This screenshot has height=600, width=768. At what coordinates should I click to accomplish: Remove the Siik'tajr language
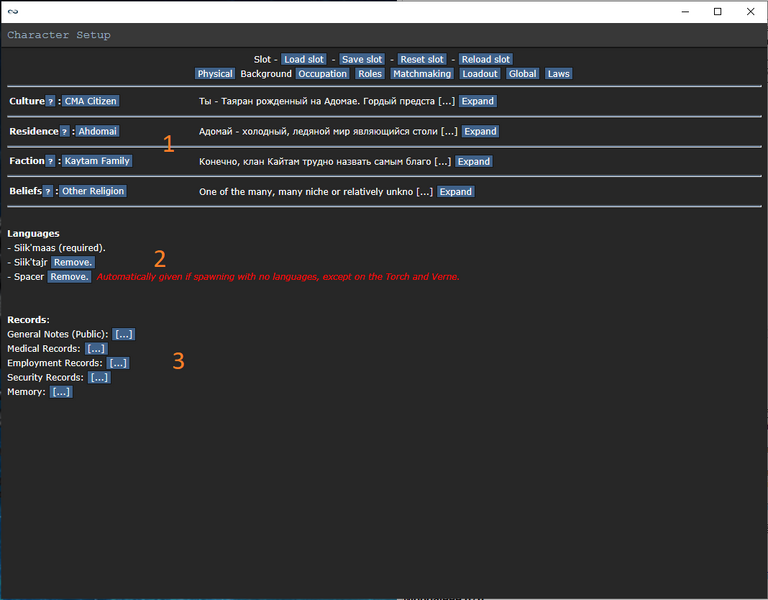pyautogui.click(x=72, y=262)
